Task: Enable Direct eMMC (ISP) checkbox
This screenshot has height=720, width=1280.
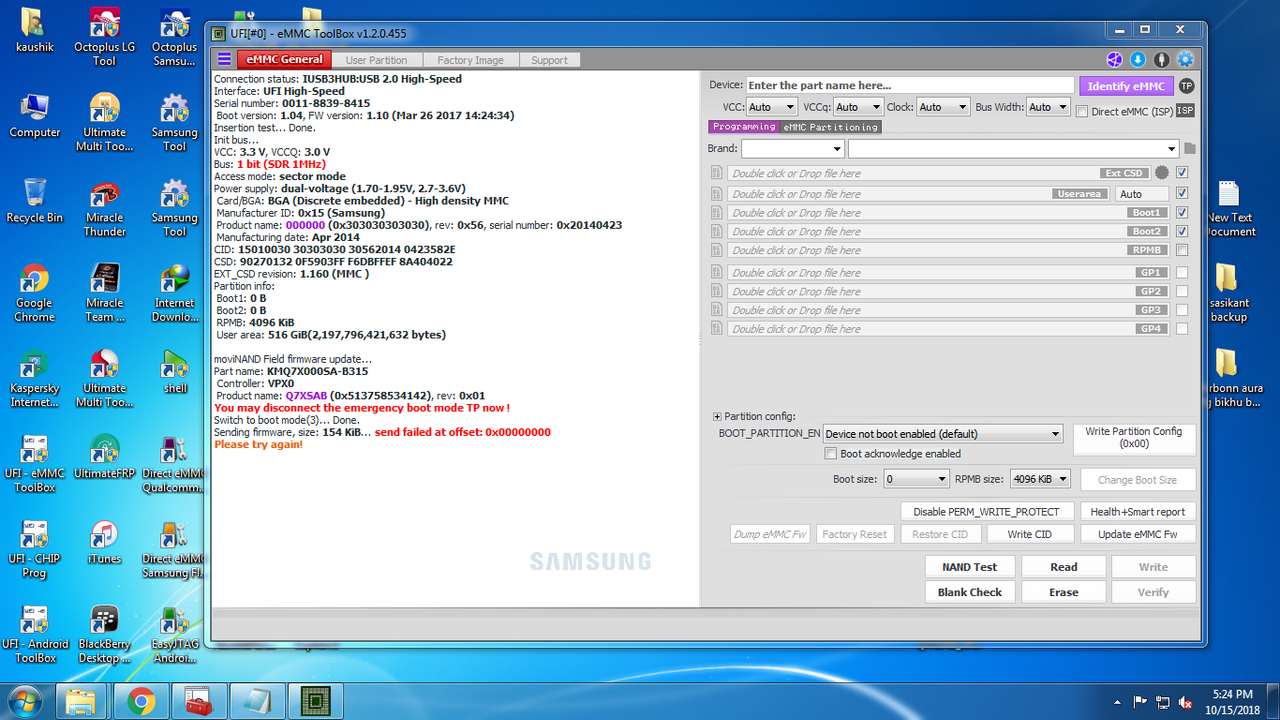Action: click(1082, 112)
